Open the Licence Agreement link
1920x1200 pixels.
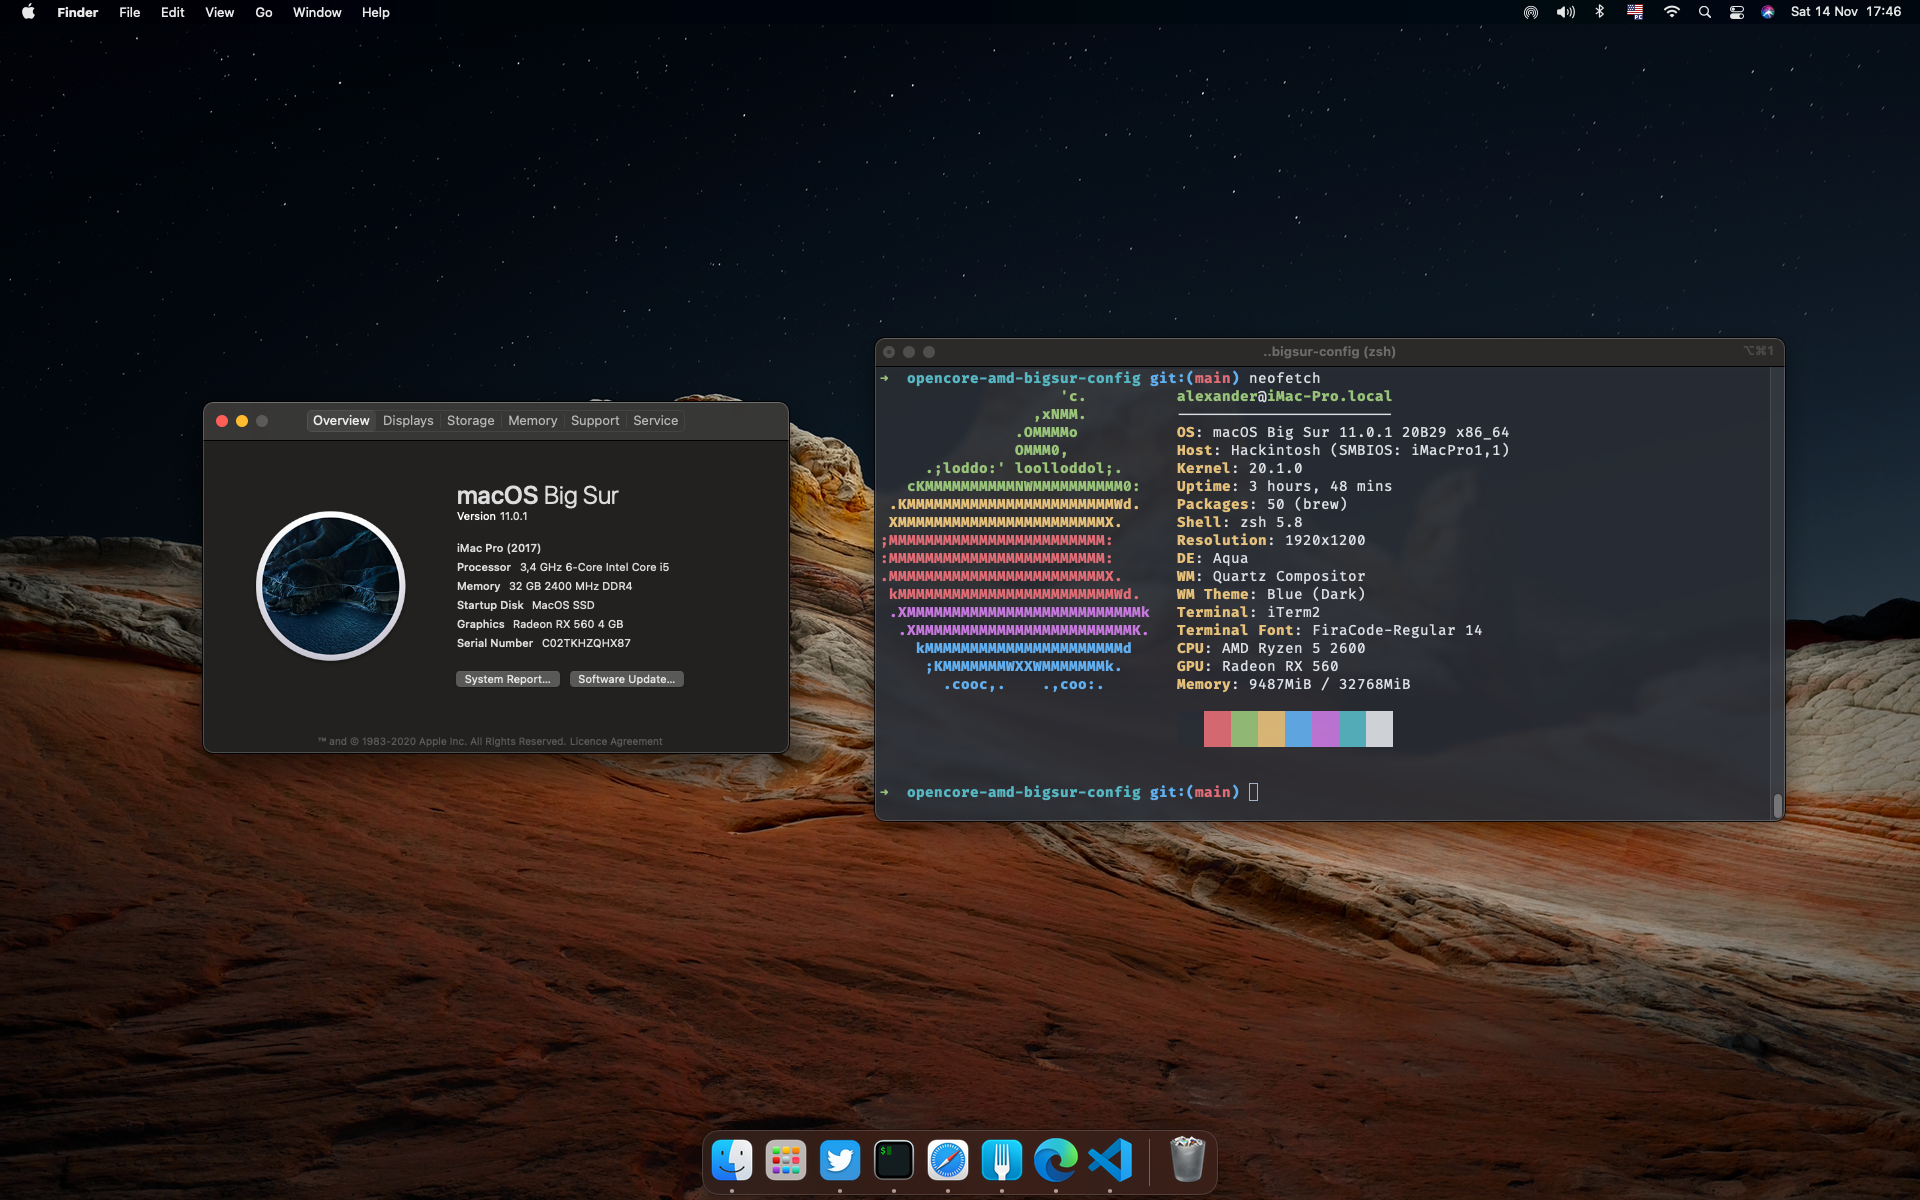coord(616,741)
